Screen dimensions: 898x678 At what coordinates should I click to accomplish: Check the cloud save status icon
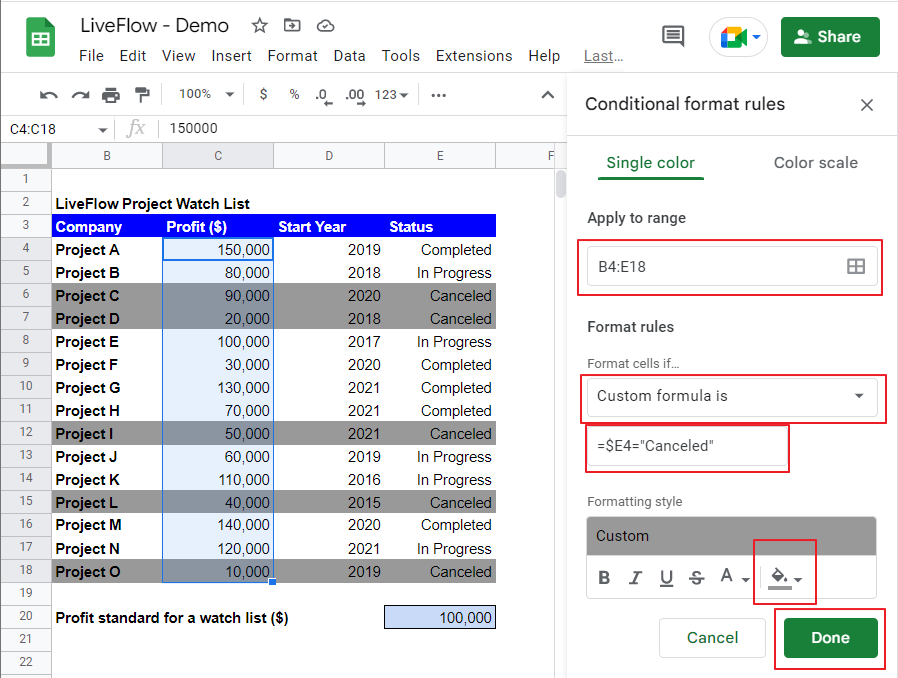pyautogui.click(x=325, y=26)
